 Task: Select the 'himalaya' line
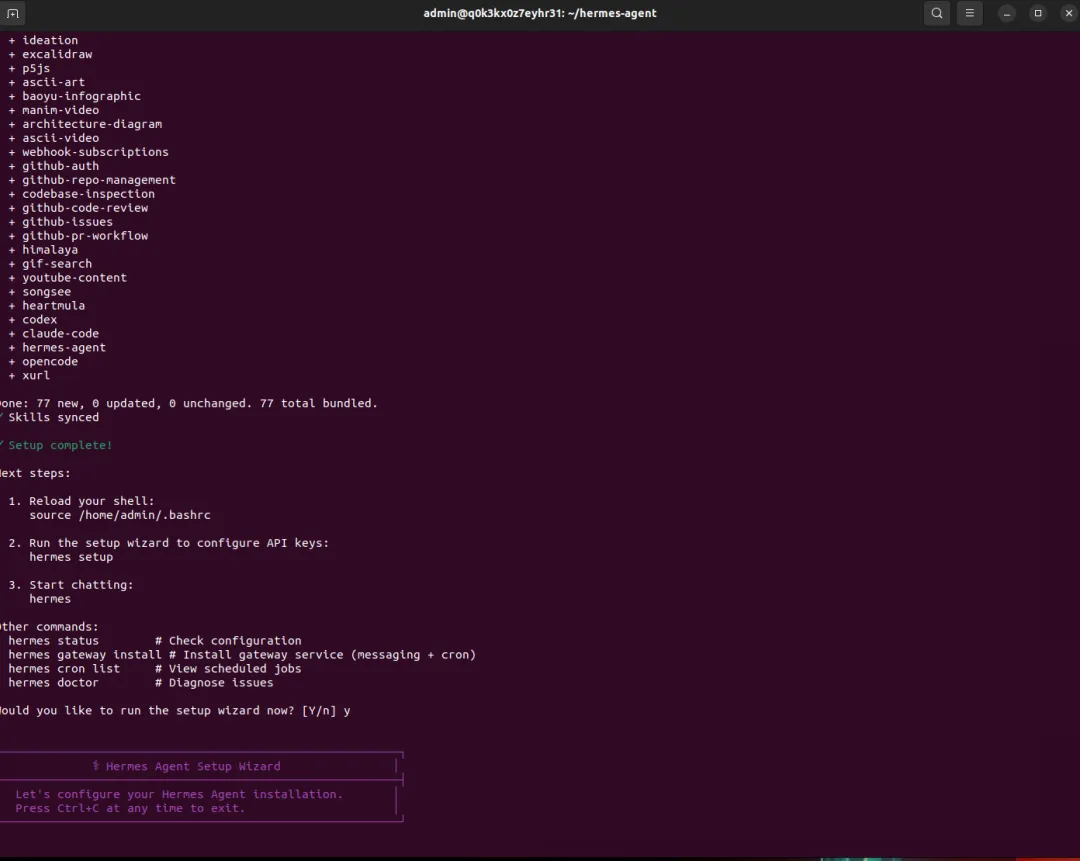point(43,249)
